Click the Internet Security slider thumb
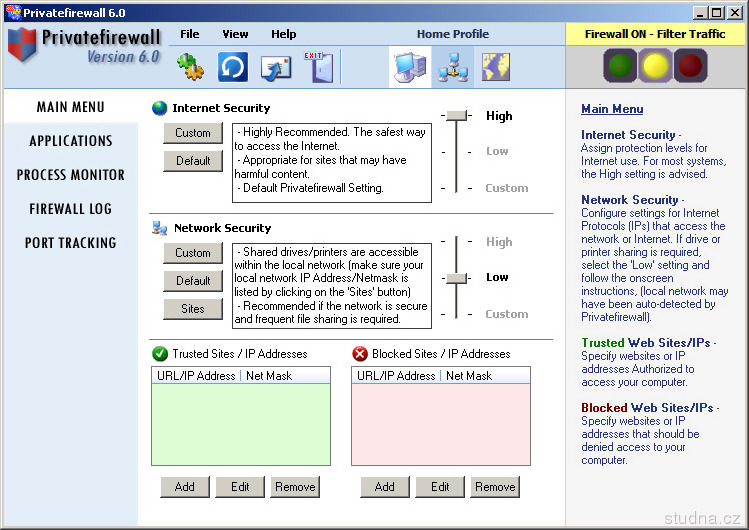This screenshot has height=530, width=749. click(457, 116)
